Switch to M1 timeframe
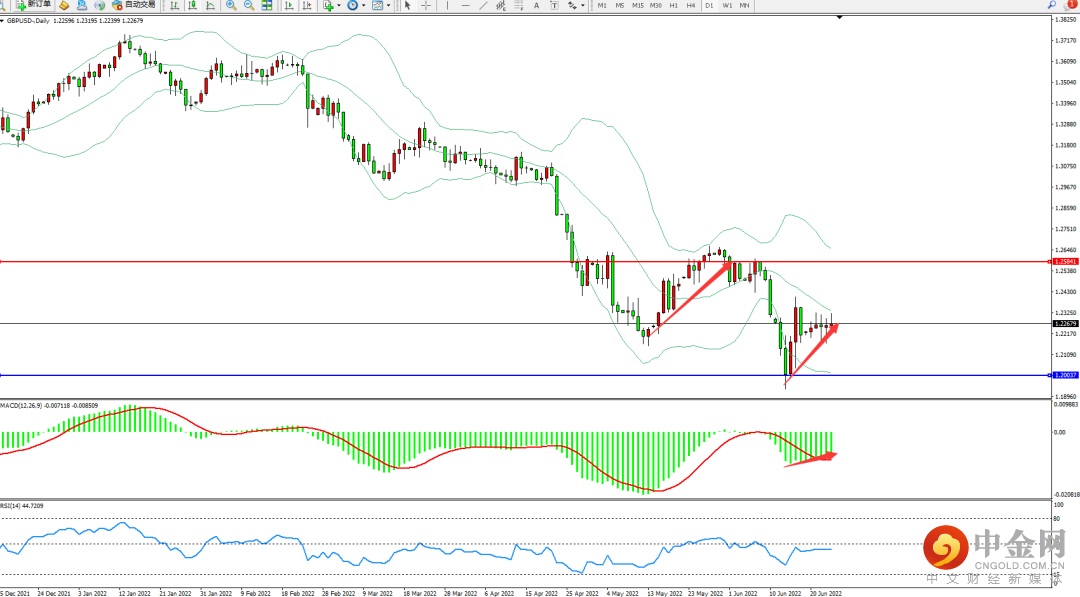Viewport: 1080px width, 597px height. tap(602, 5)
